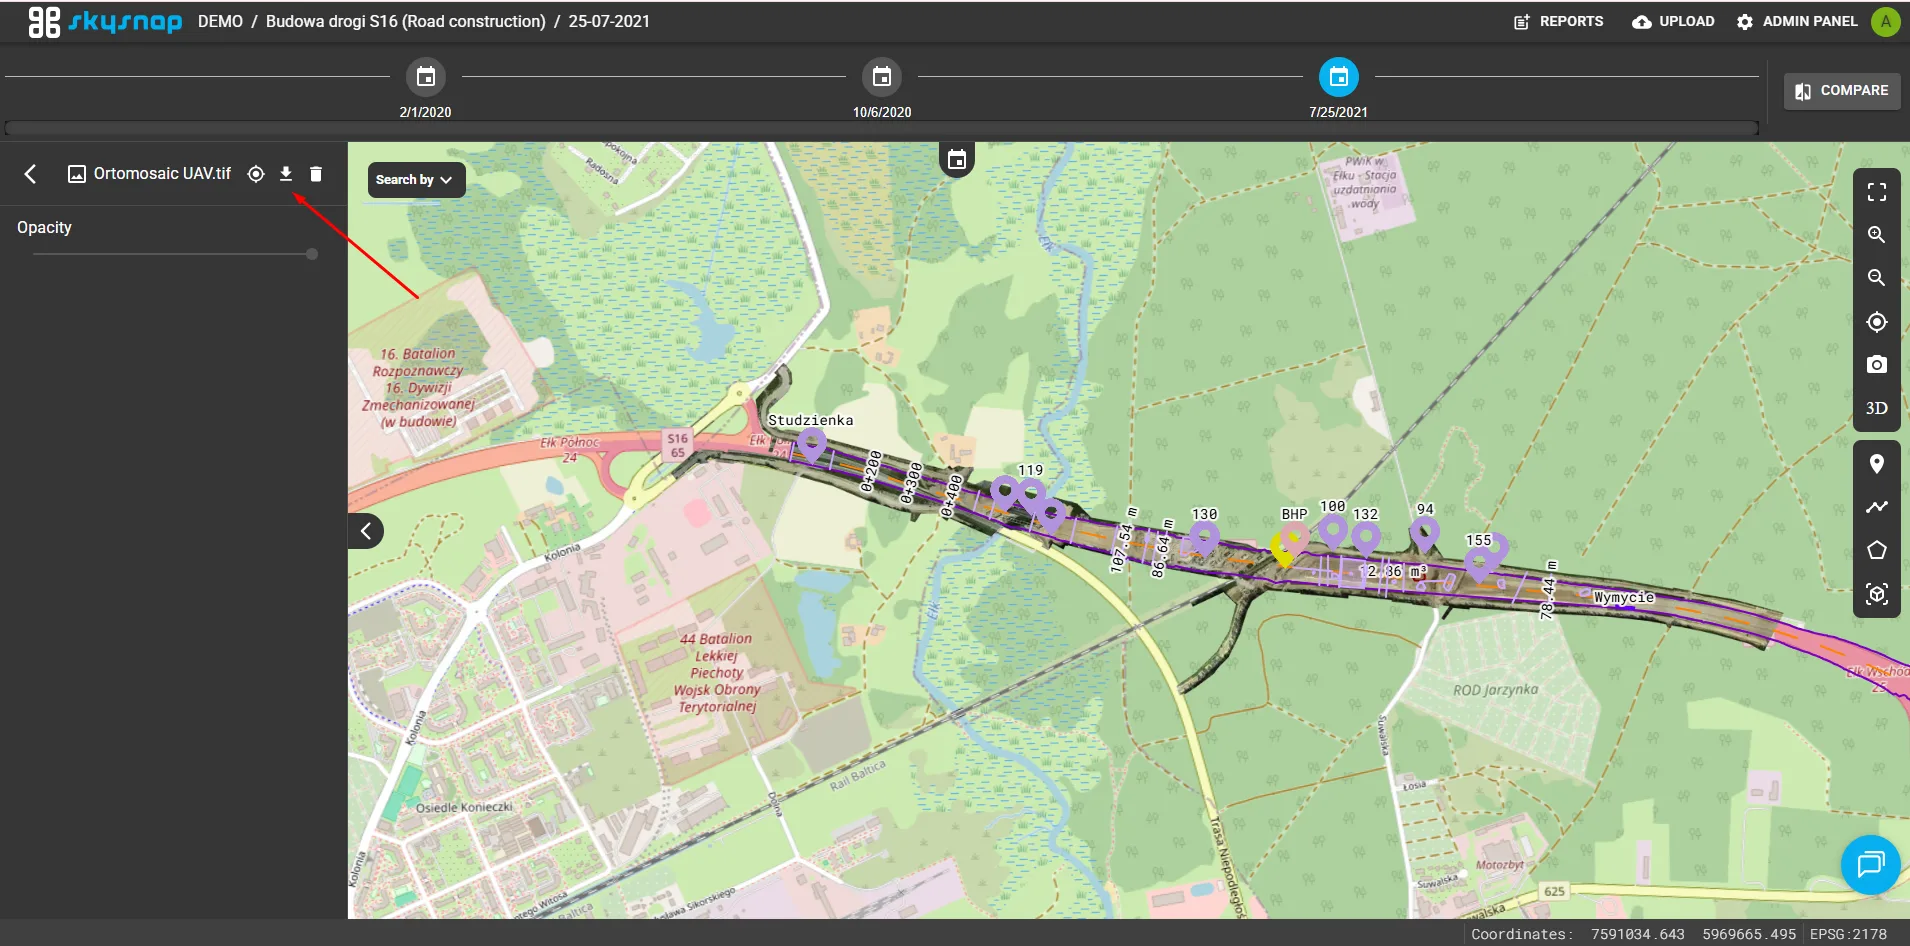
Task: Enter fullscreen map view
Action: (x=1876, y=192)
